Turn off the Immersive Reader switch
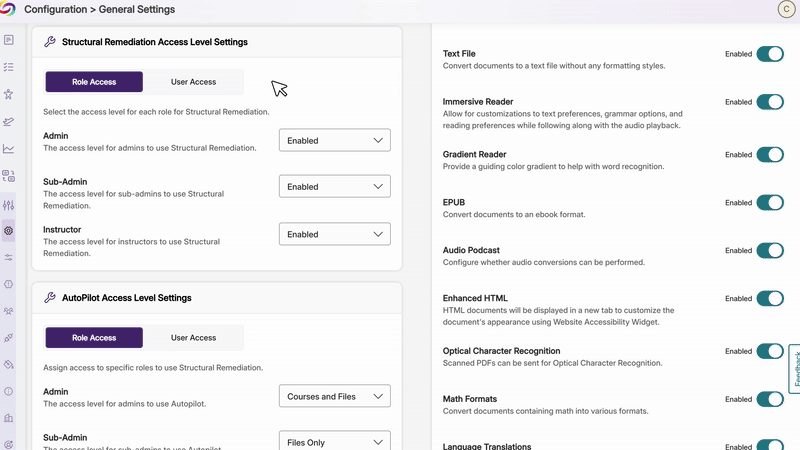 click(770, 102)
